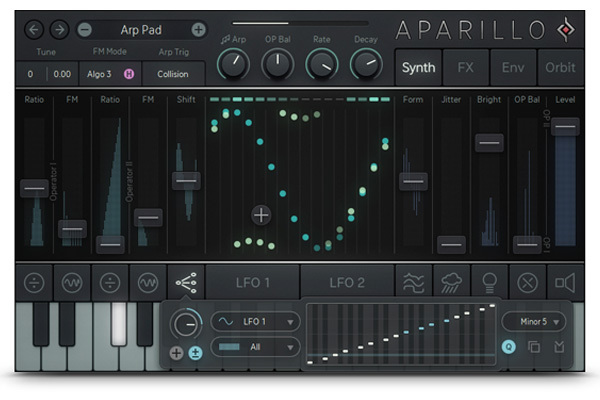Image resolution: width=600 pixels, height=400 pixels.
Task: Click the preset progress bar at top
Action: pos(300,23)
